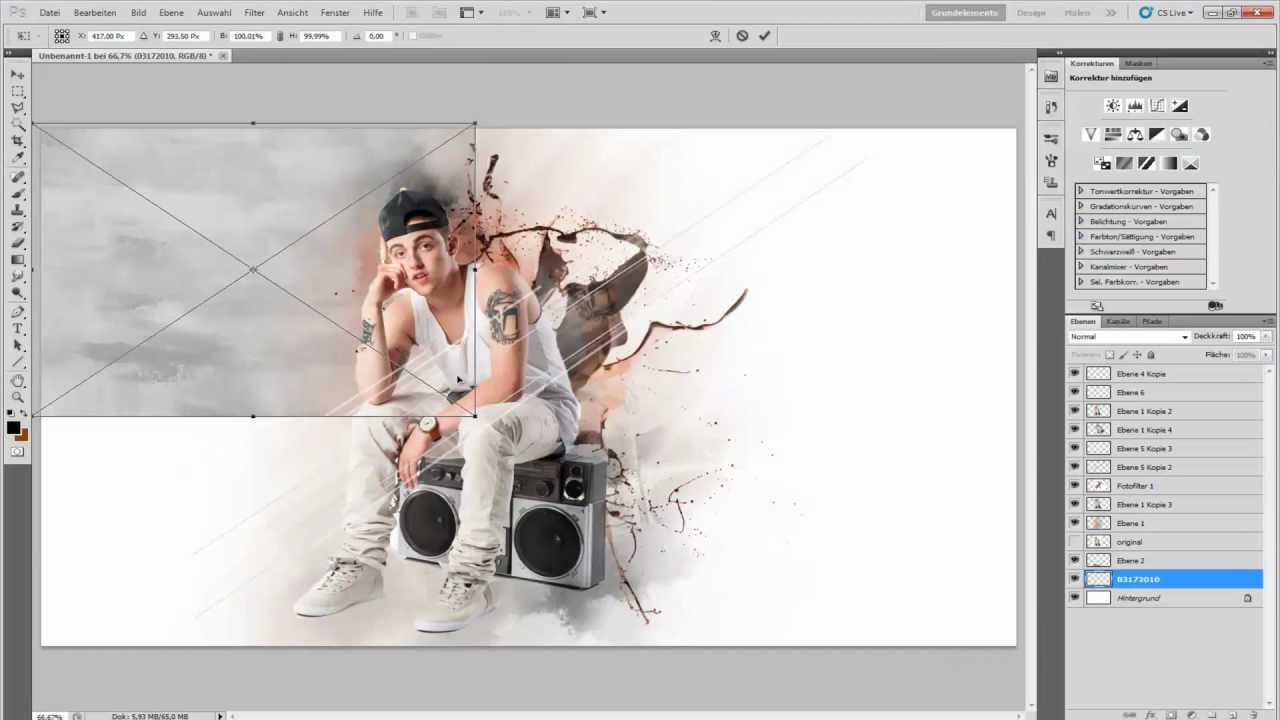Hide the Ebene 2 layer
Viewport: 1280px width, 720px height.
tap(1074, 560)
